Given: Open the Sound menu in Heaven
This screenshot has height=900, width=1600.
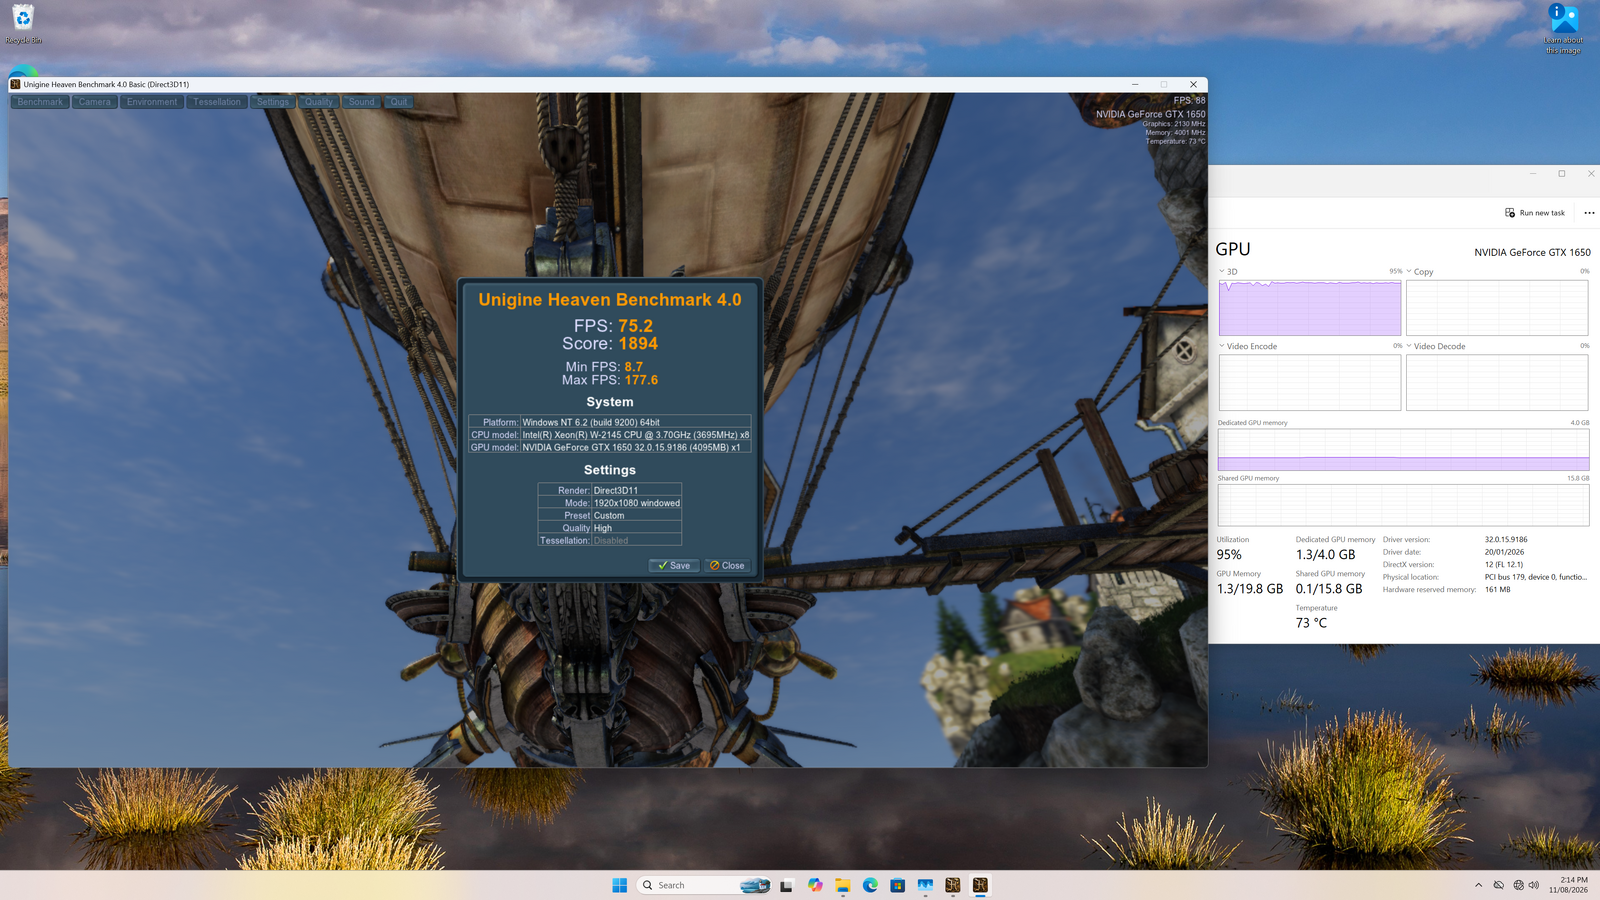Looking at the screenshot, I should 362,102.
